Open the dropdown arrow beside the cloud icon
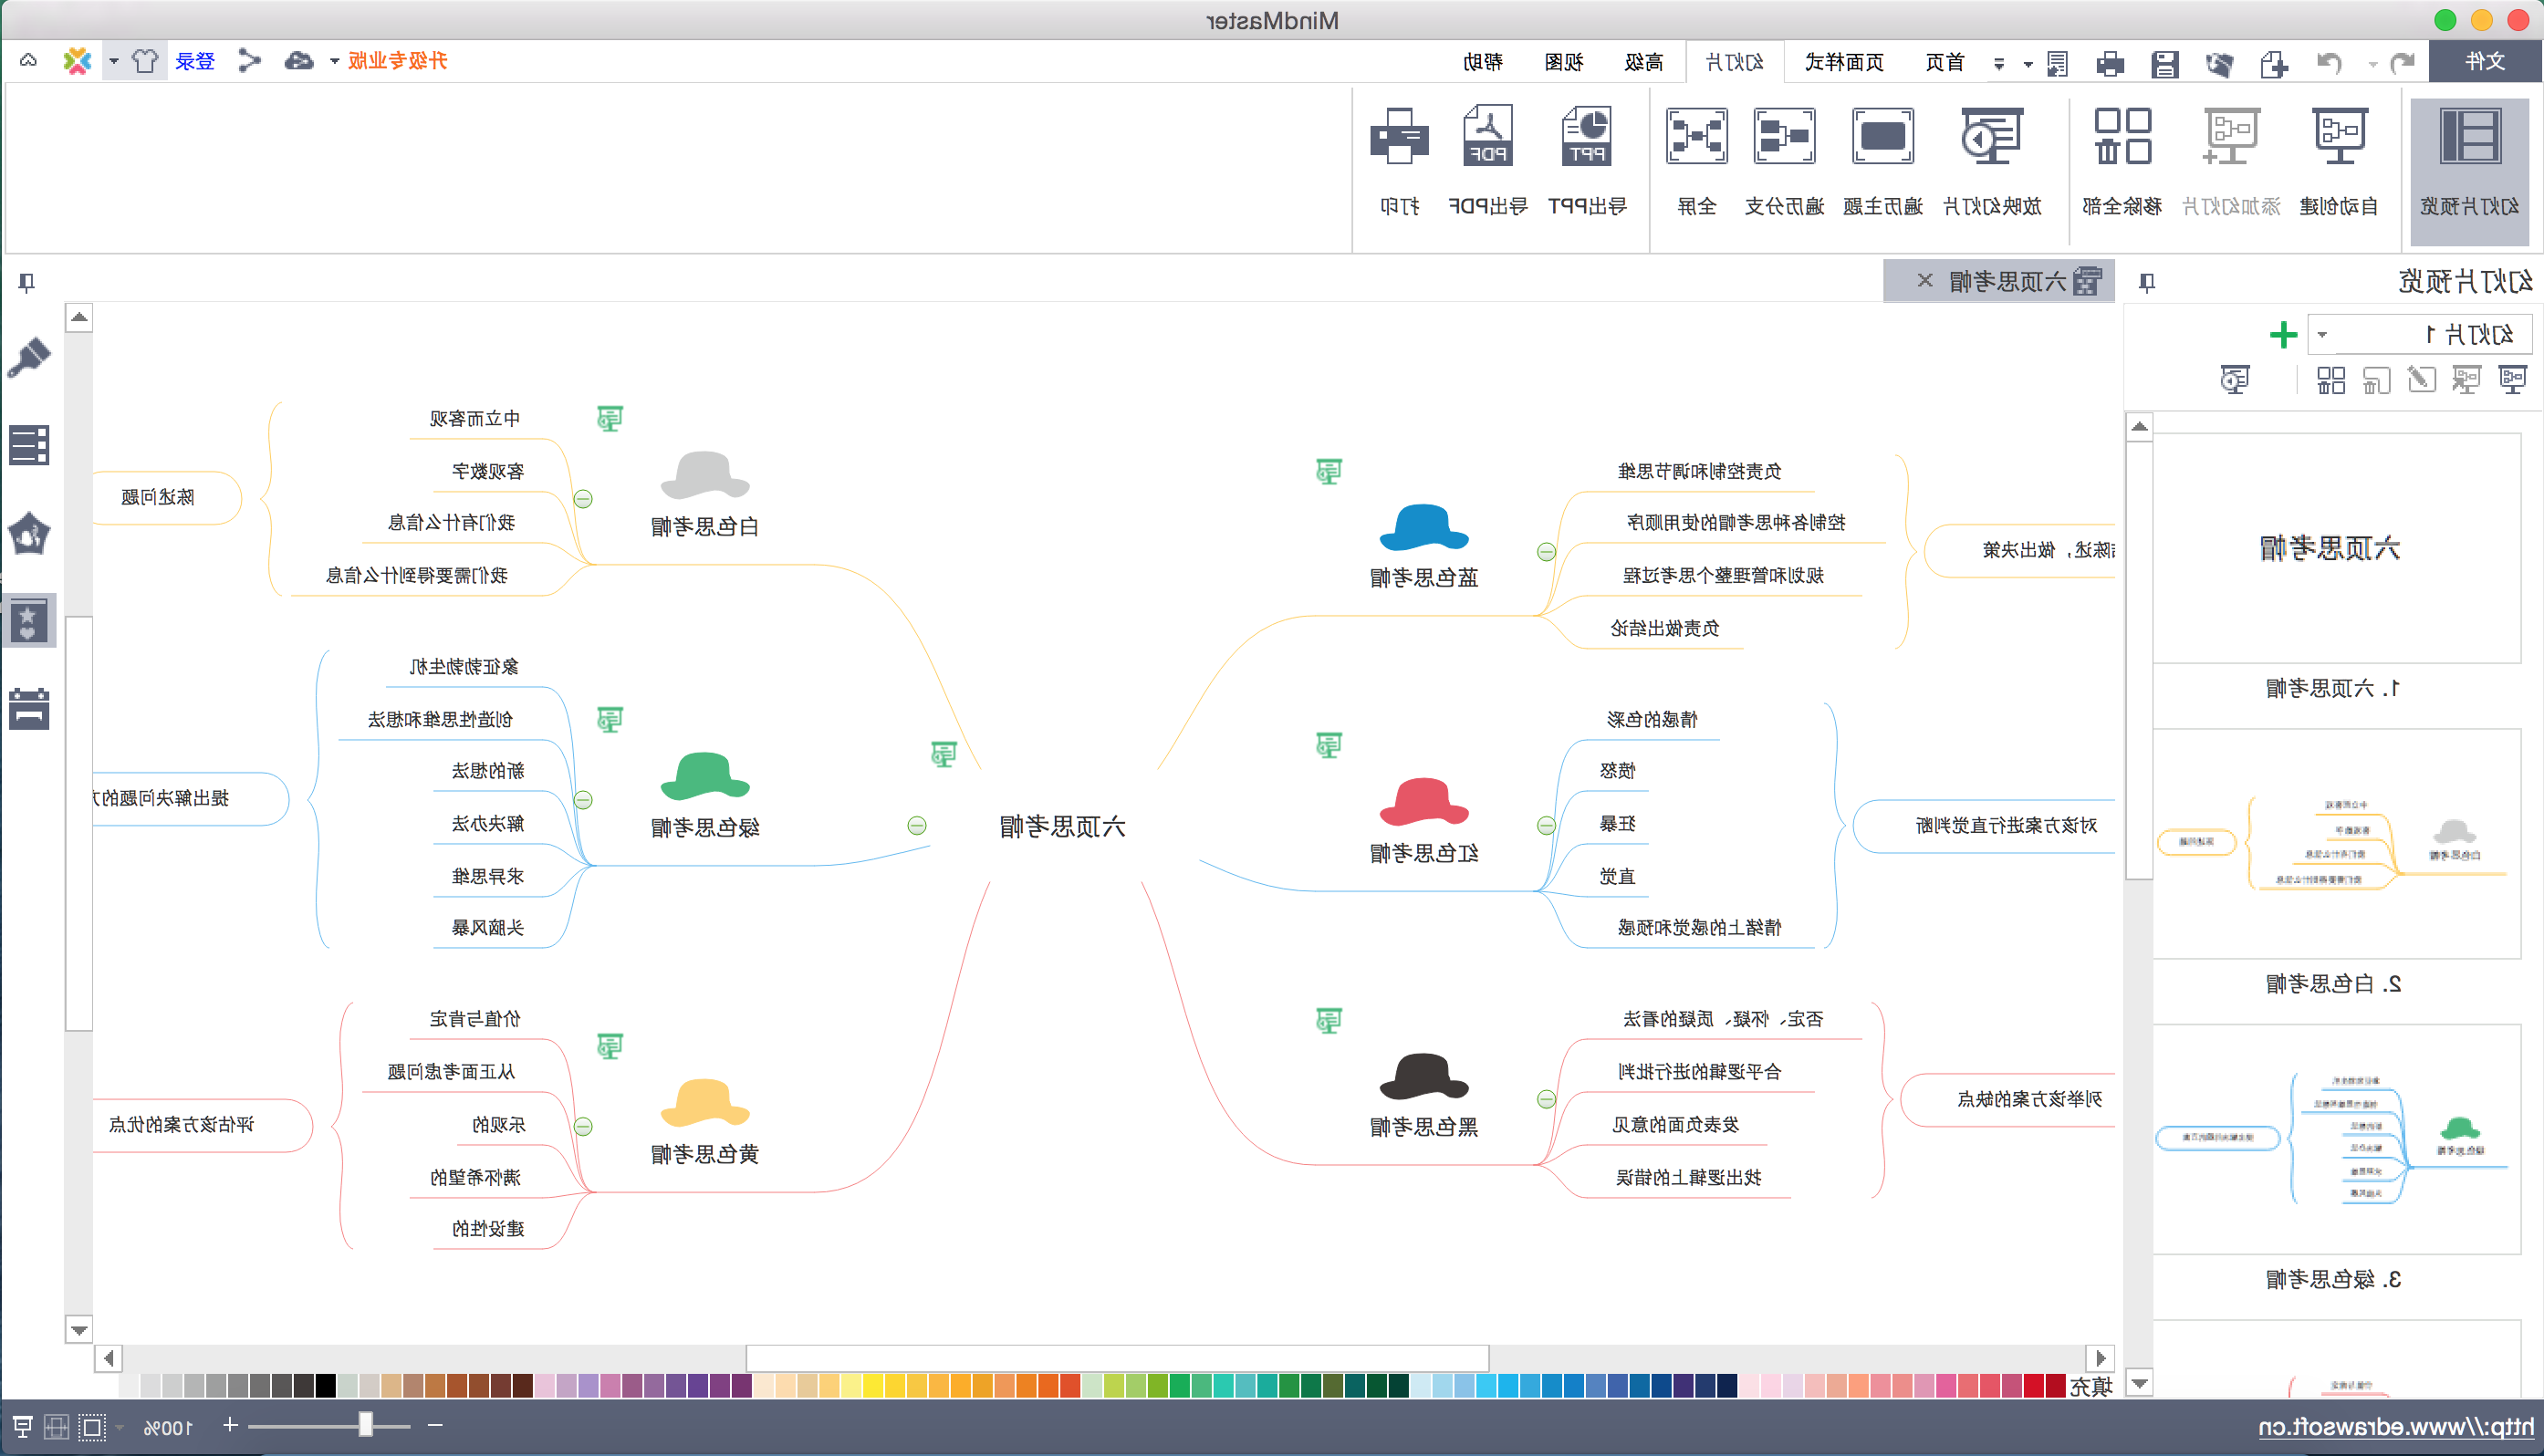 point(334,61)
